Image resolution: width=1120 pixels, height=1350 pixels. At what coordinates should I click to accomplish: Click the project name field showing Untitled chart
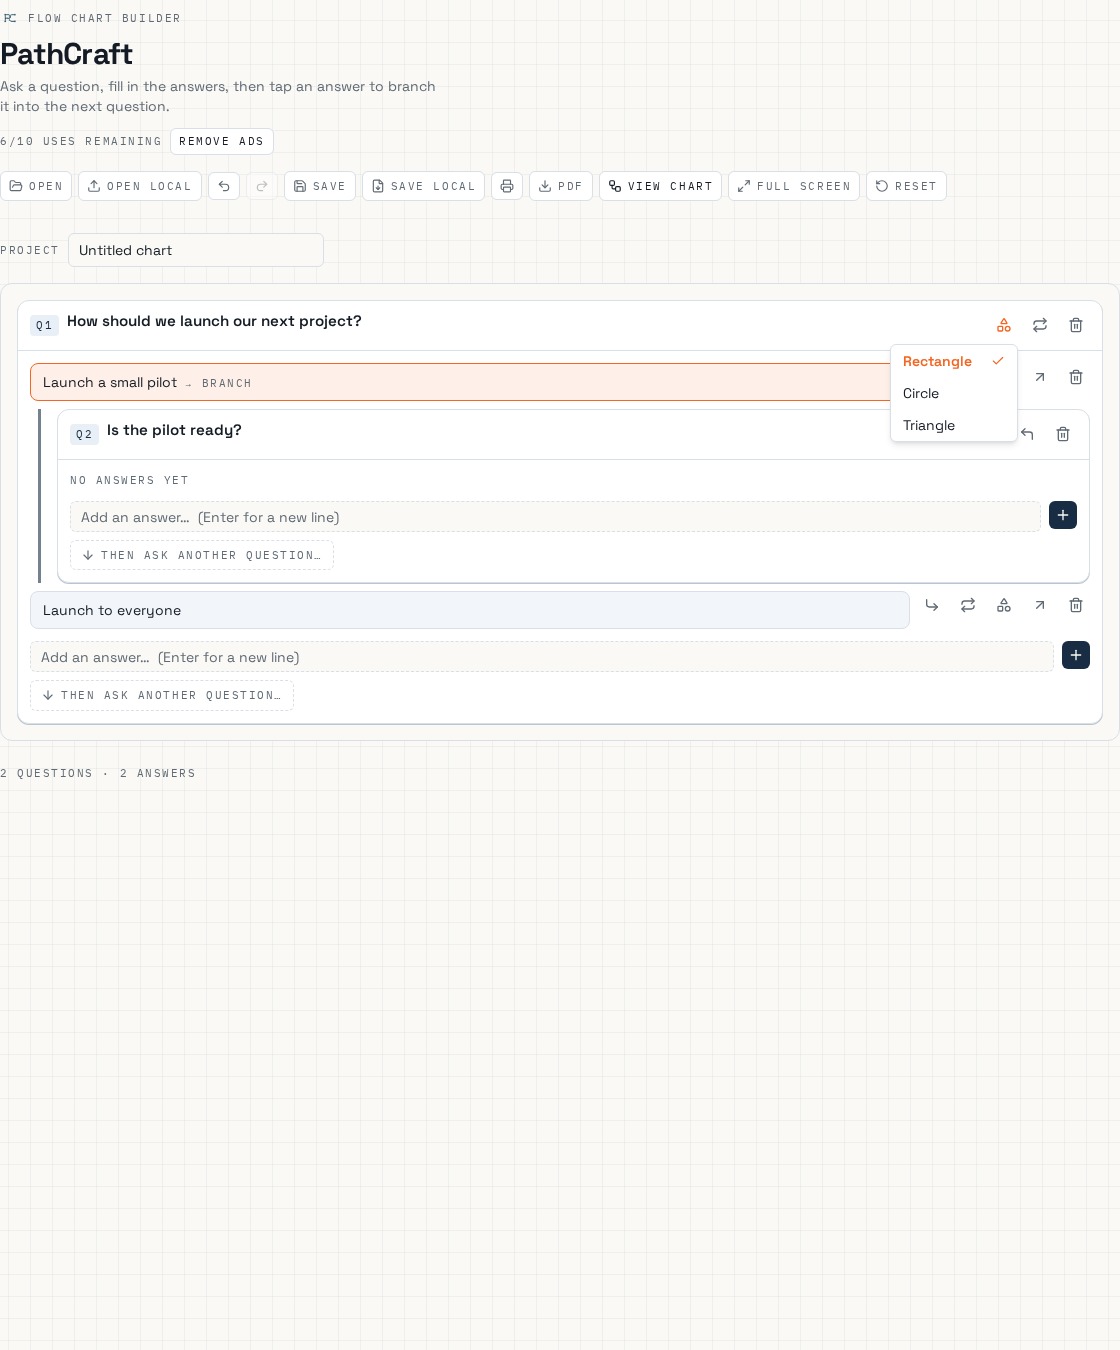pyautogui.click(x=196, y=250)
